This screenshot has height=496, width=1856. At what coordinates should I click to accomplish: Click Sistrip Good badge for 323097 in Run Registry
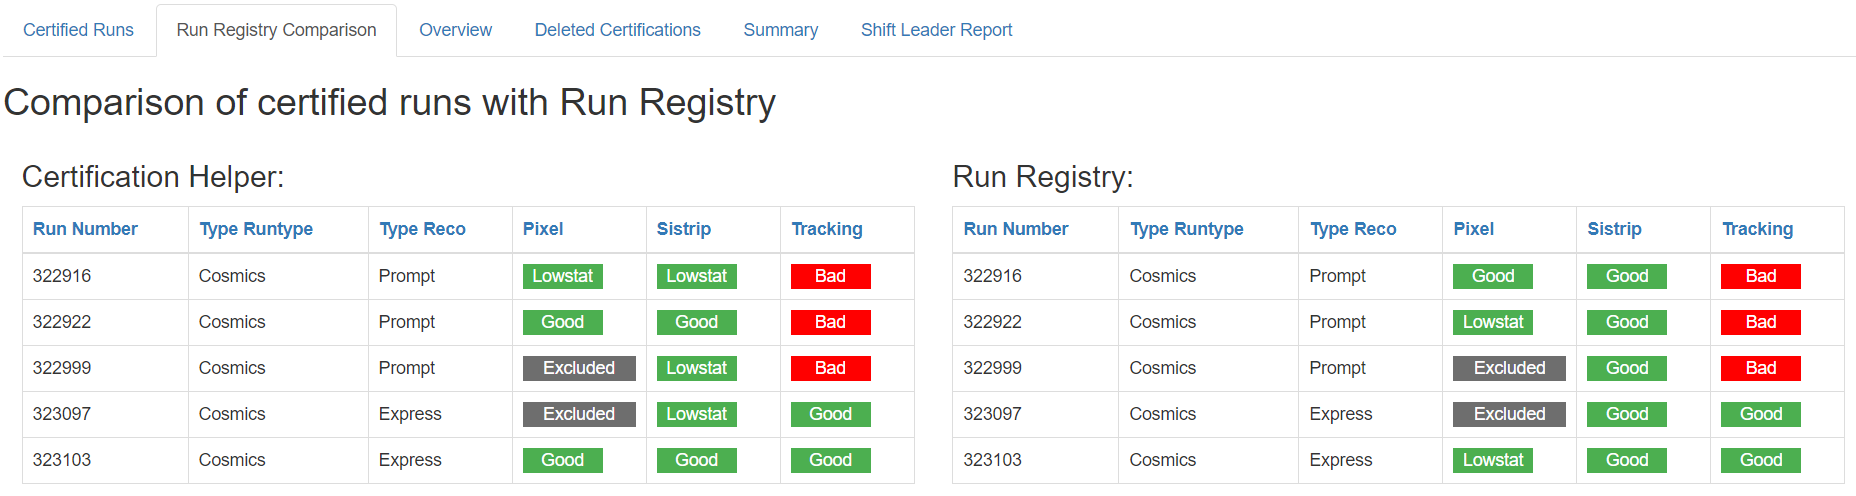pos(1627,414)
